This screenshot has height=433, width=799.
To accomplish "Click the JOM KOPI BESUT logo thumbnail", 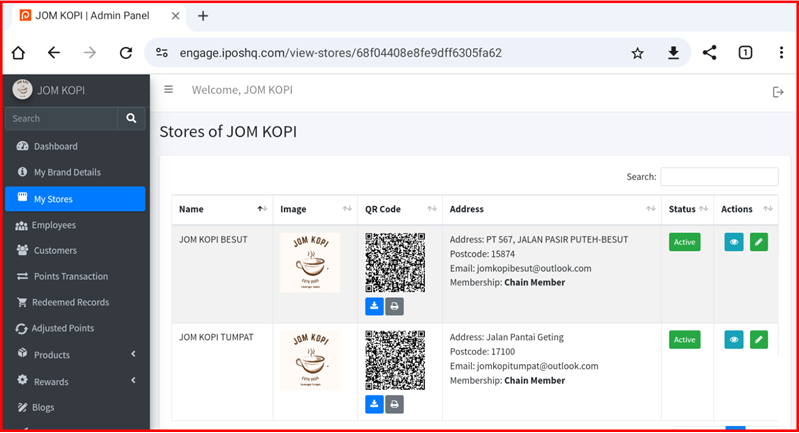I will 309,263.
